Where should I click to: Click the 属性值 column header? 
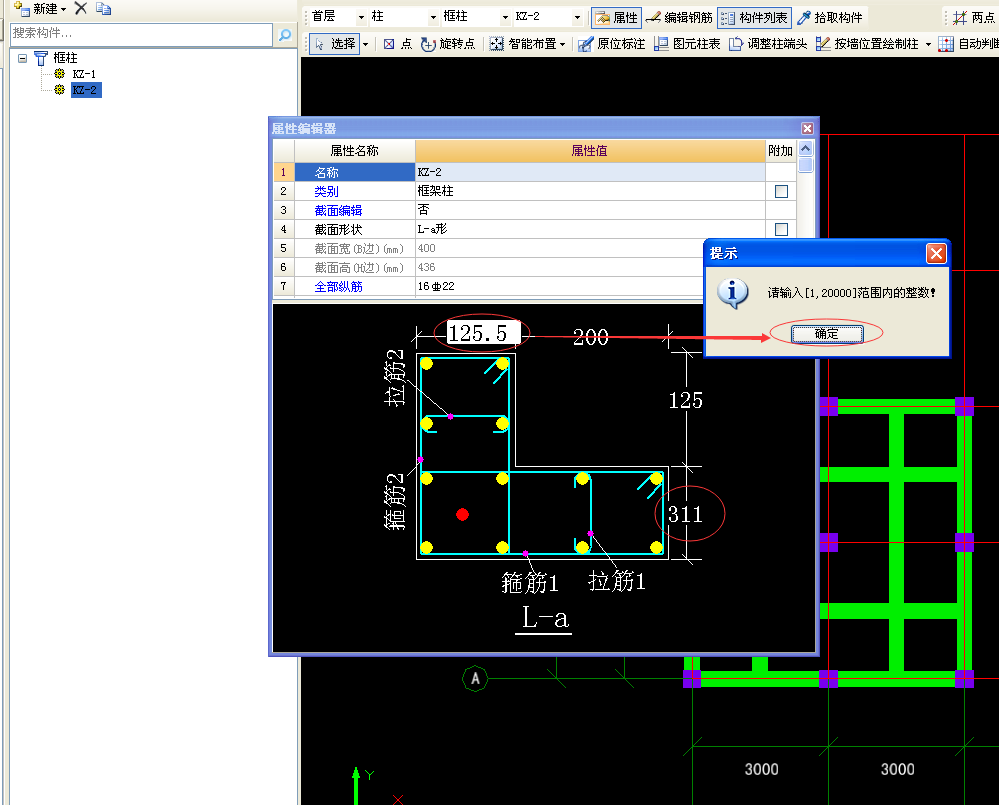coord(590,151)
